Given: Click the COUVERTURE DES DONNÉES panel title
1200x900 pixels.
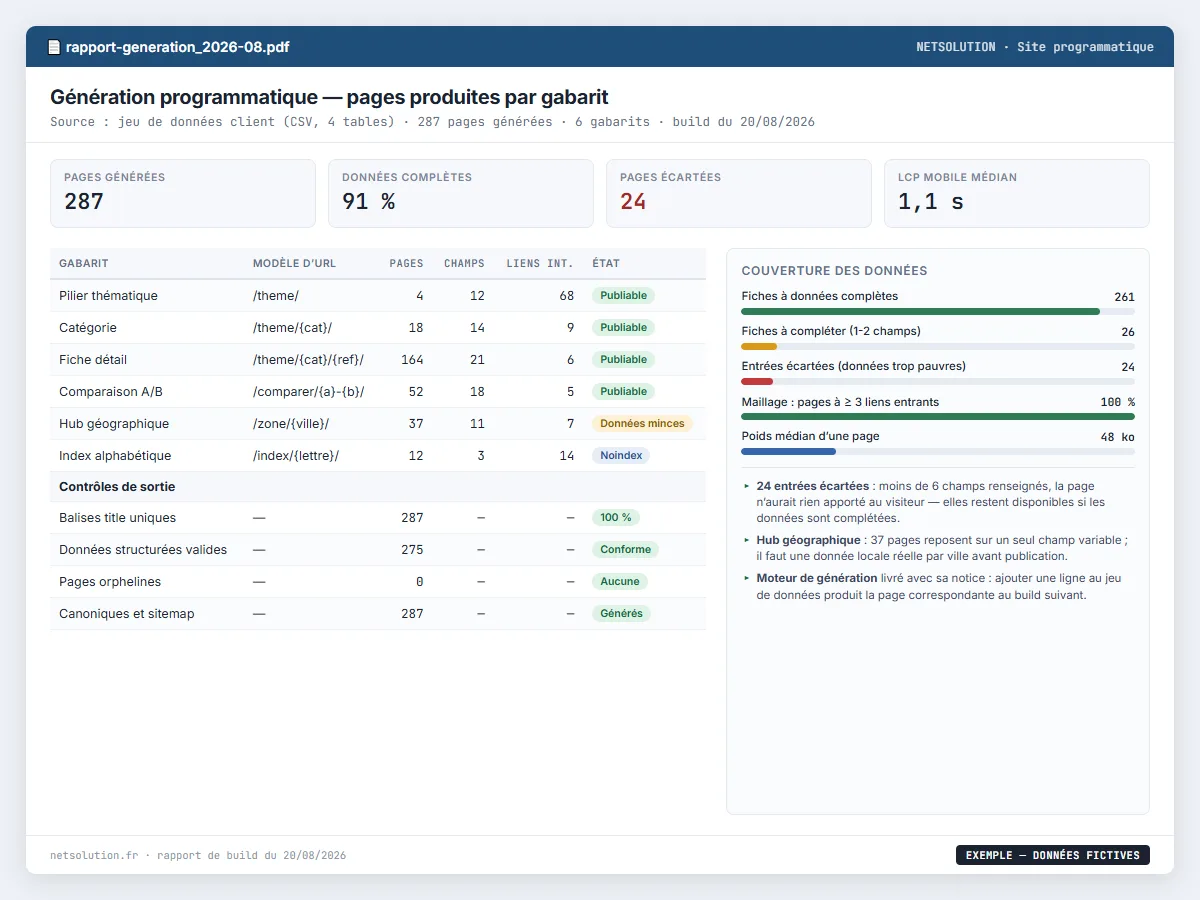Looking at the screenshot, I should (x=834, y=271).
